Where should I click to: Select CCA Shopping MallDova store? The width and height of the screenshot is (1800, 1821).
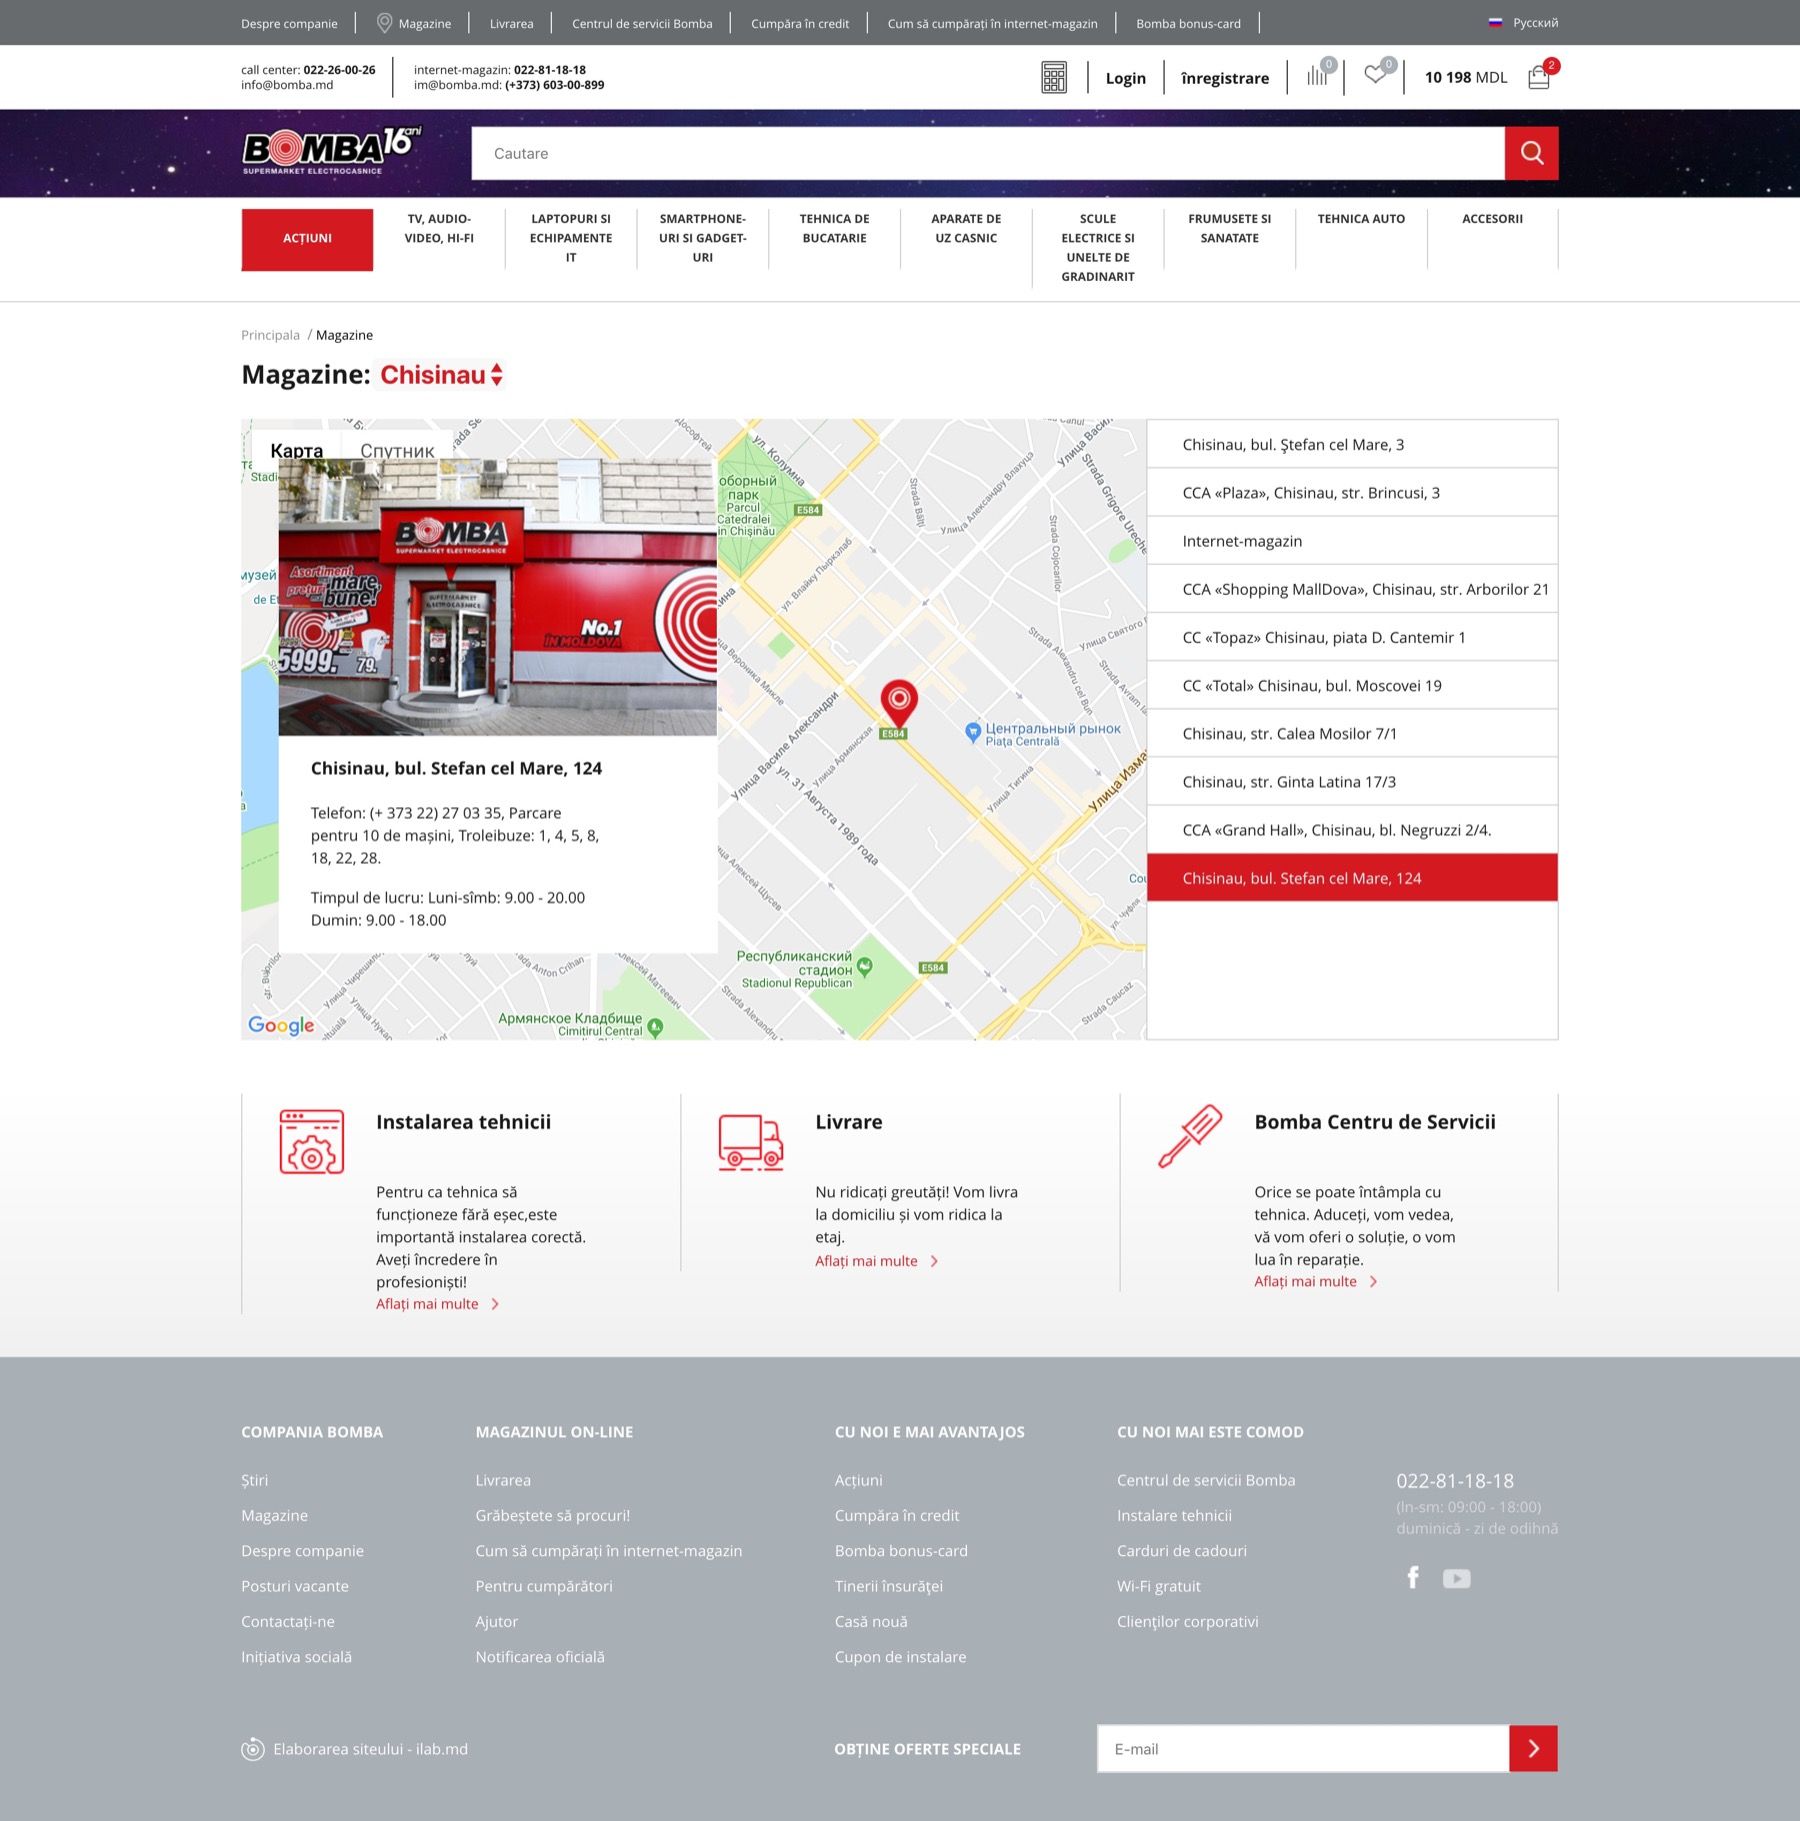point(1352,589)
